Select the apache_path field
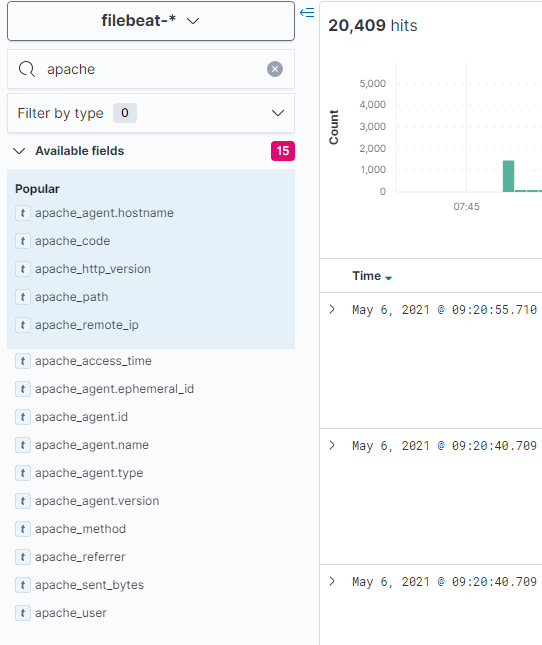The width and height of the screenshot is (542, 645). point(72,297)
